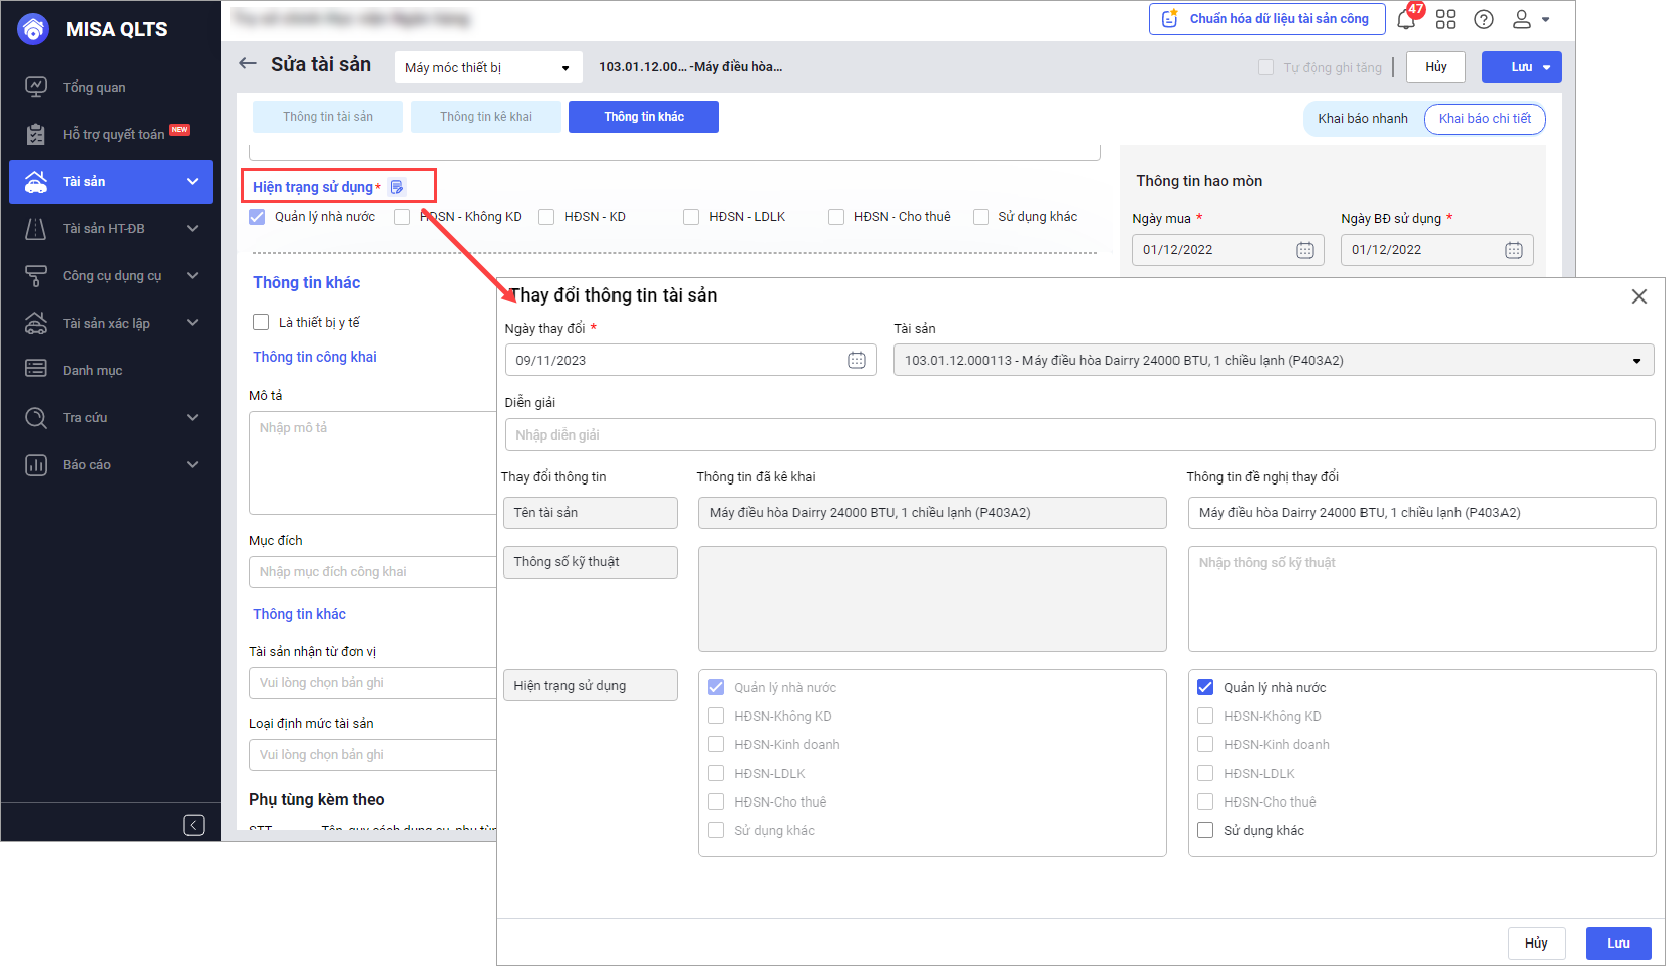This screenshot has width=1666, height=966.
Task: Tick Sử dụng khác in proposed changes column
Action: [x=1205, y=830]
